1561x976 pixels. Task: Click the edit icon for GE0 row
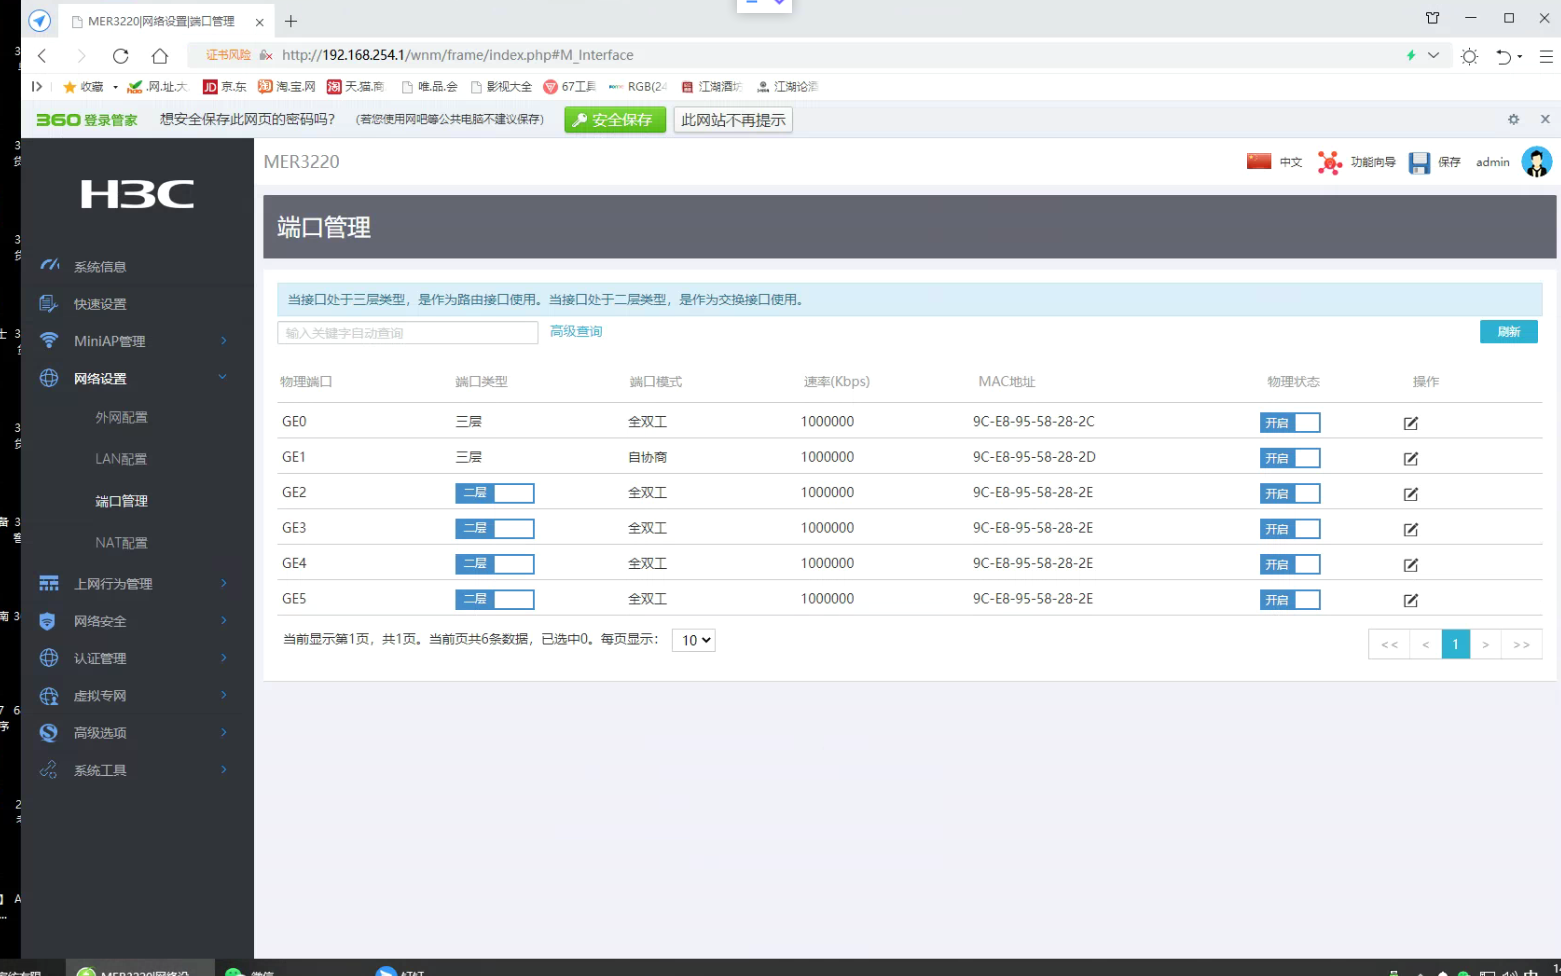coord(1410,423)
